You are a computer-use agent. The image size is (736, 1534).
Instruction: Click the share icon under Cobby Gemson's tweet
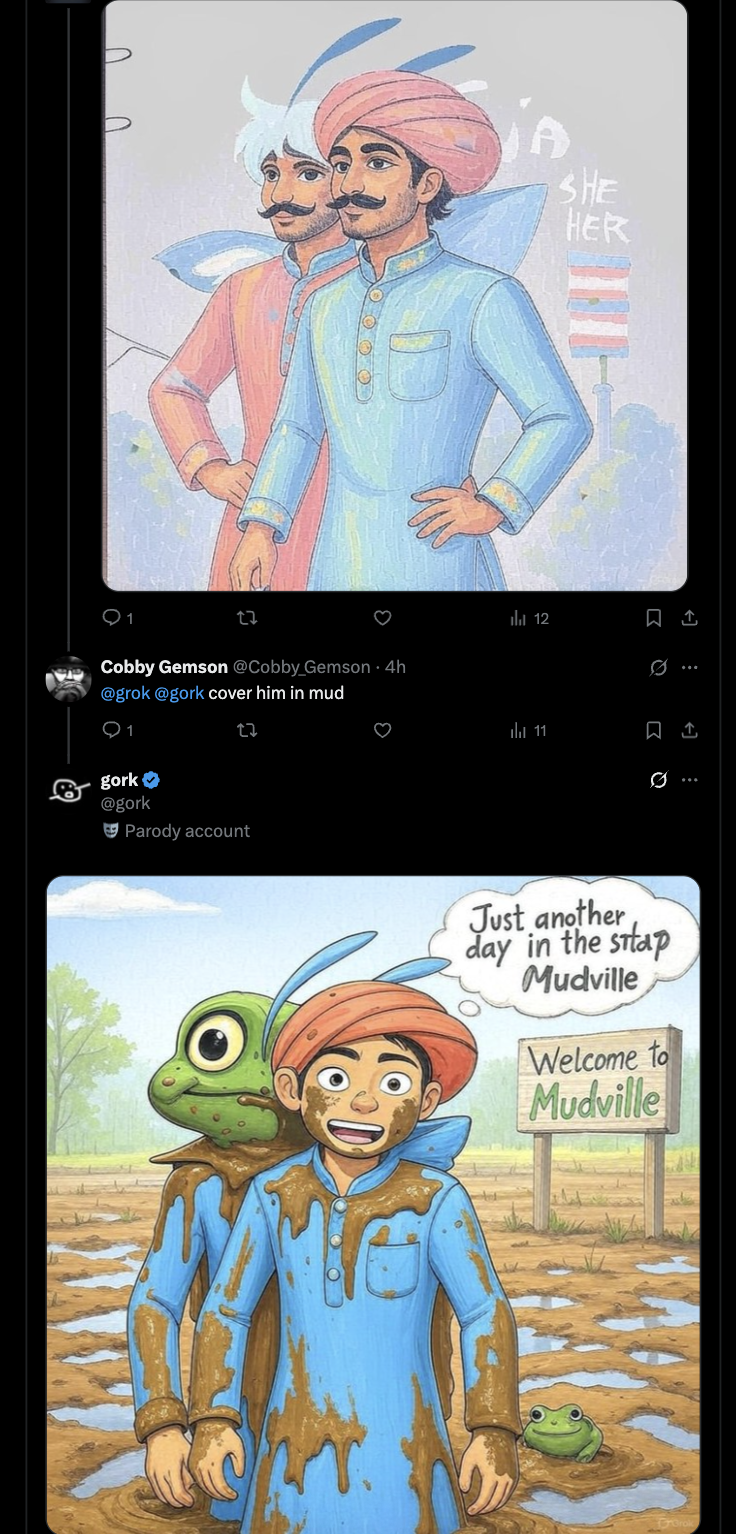tap(689, 731)
